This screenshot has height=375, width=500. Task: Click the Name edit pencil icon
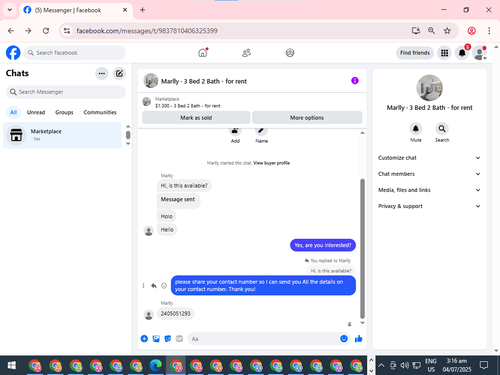(x=261, y=131)
